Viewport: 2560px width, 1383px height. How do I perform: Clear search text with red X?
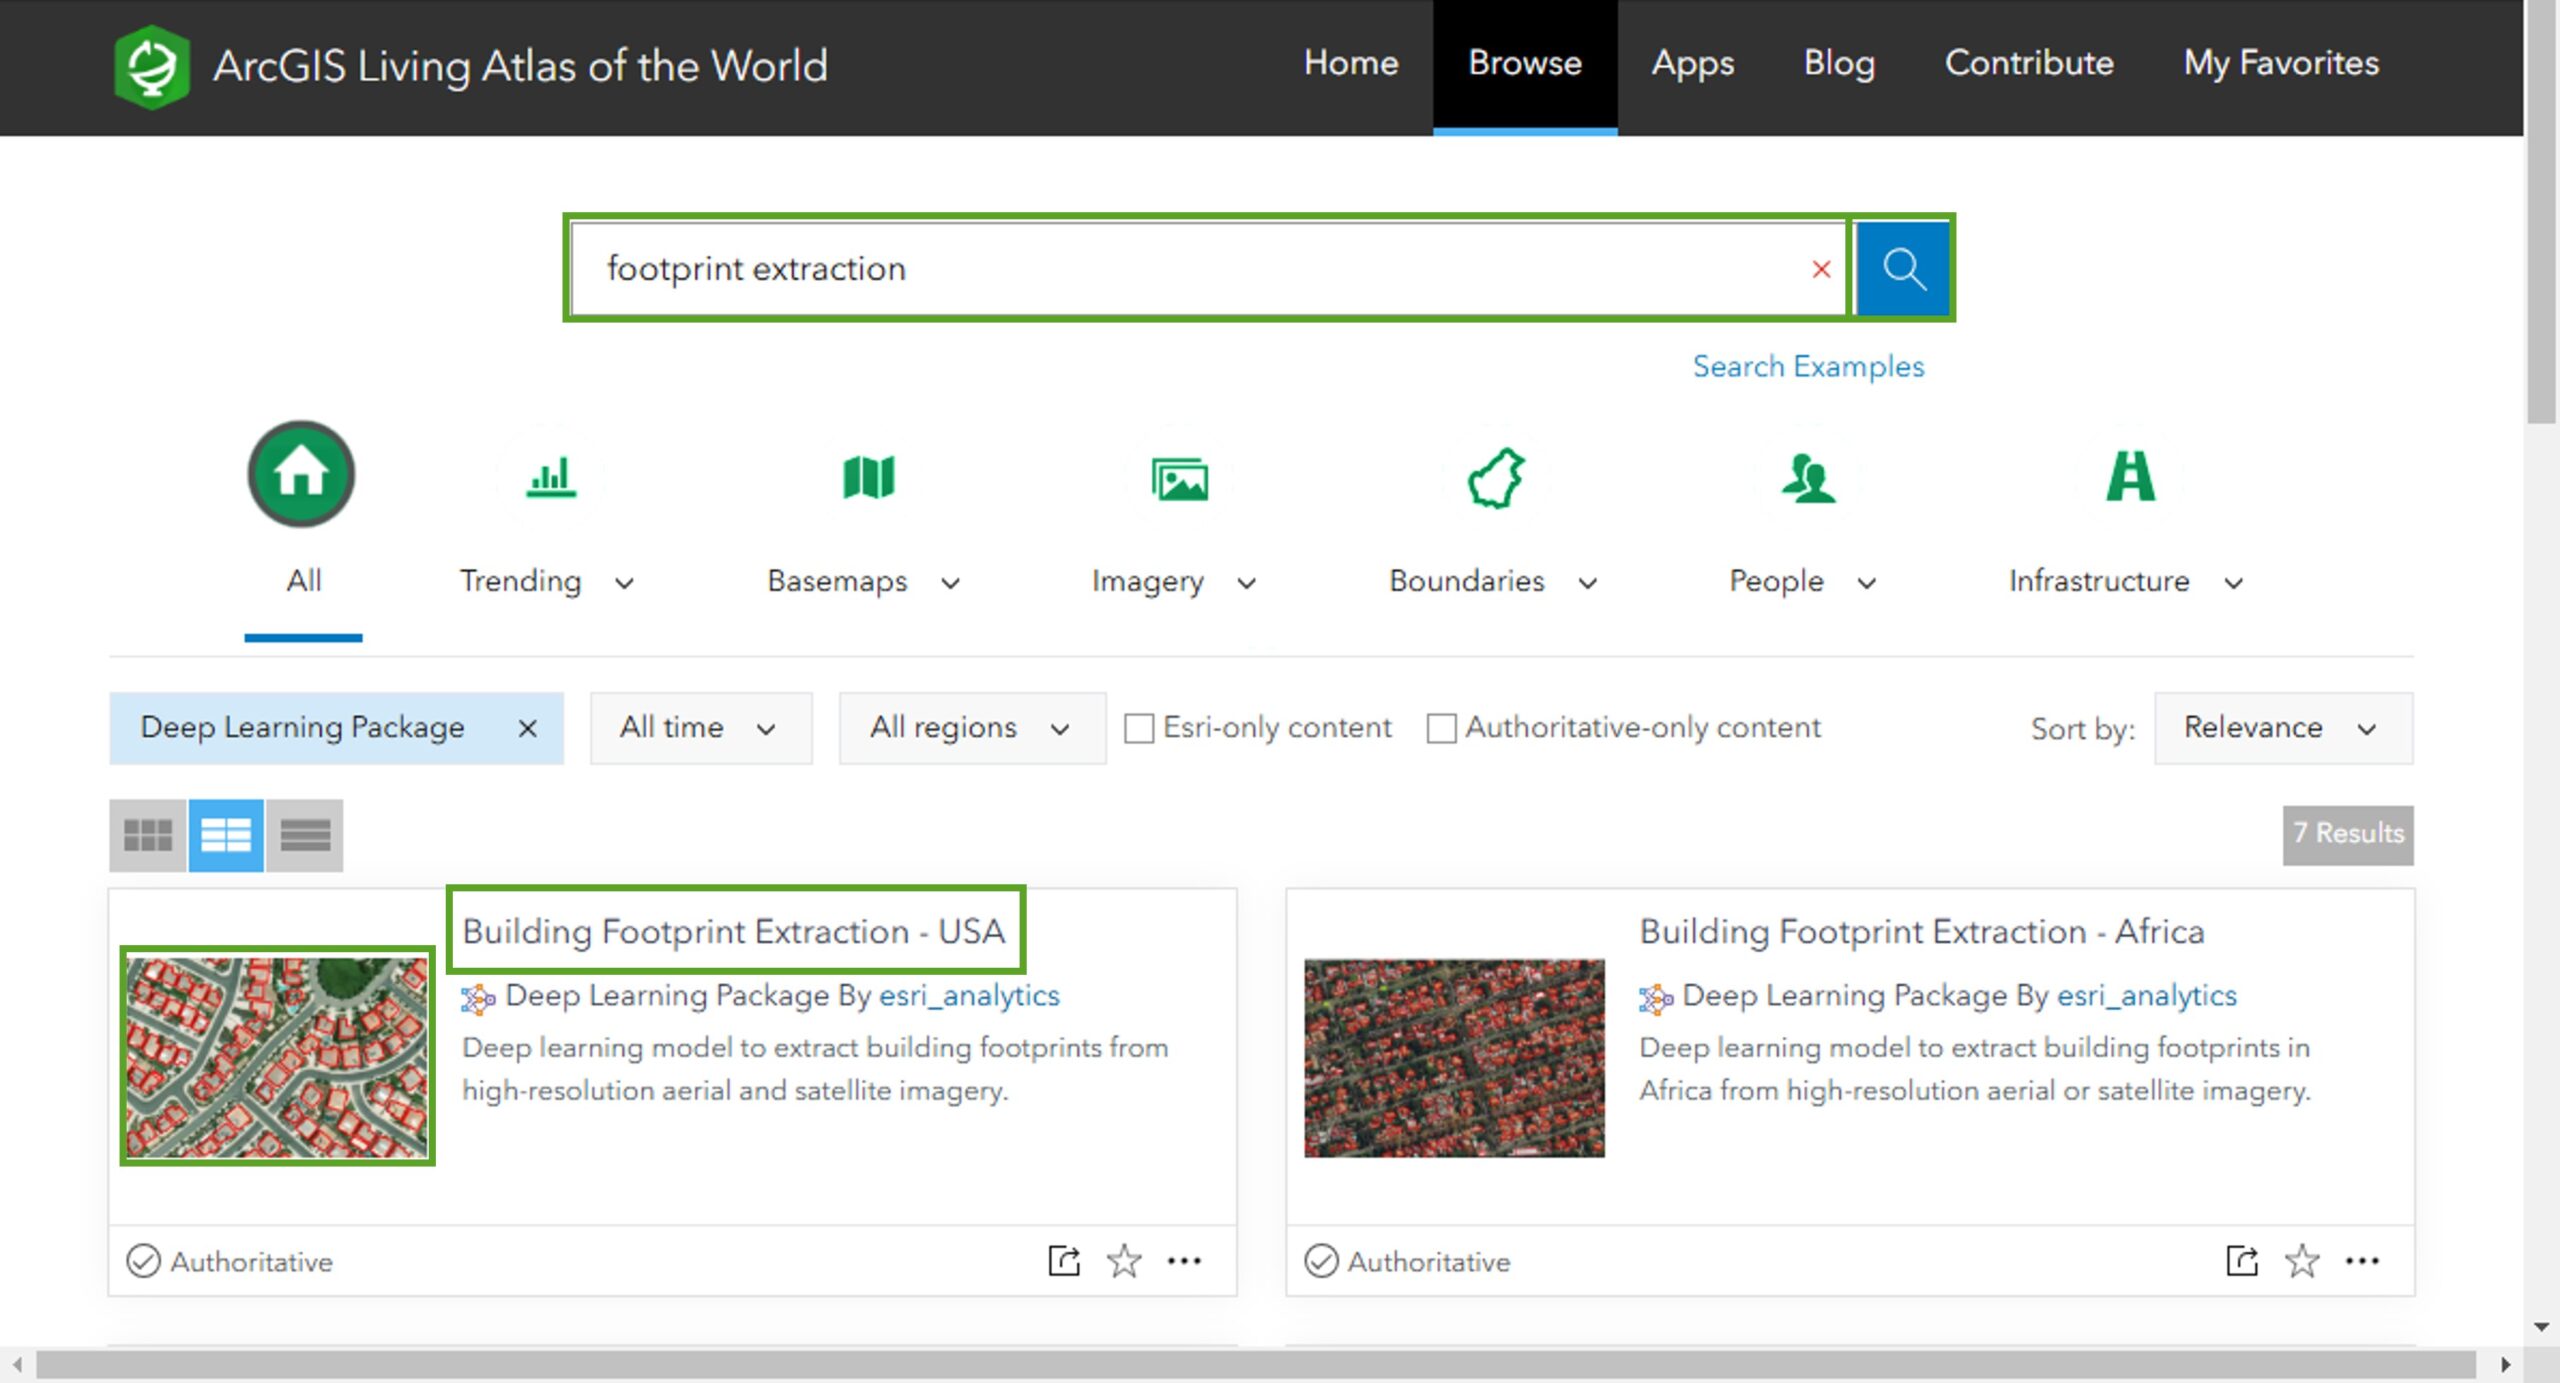pyautogui.click(x=1821, y=269)
